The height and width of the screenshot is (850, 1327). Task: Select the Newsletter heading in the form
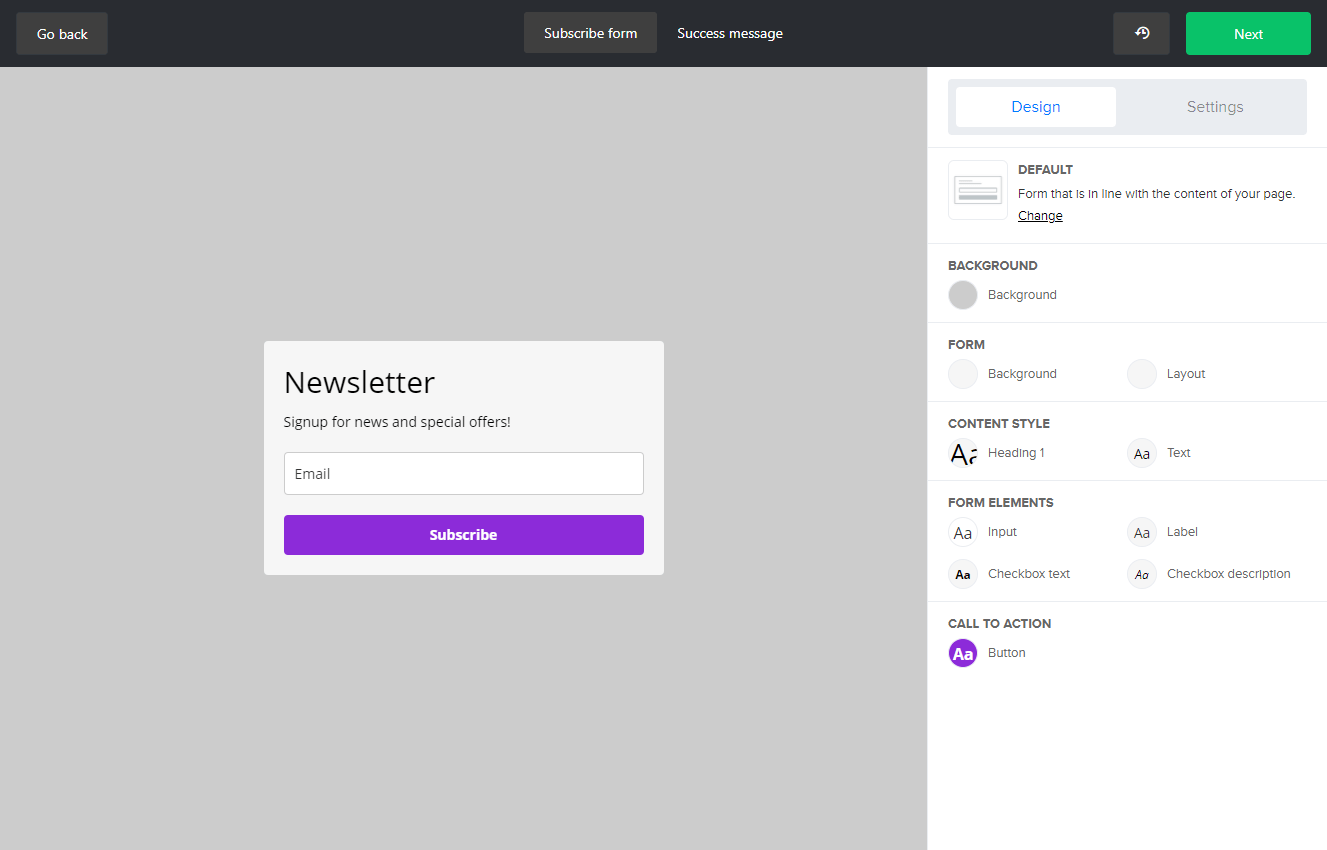359,382
